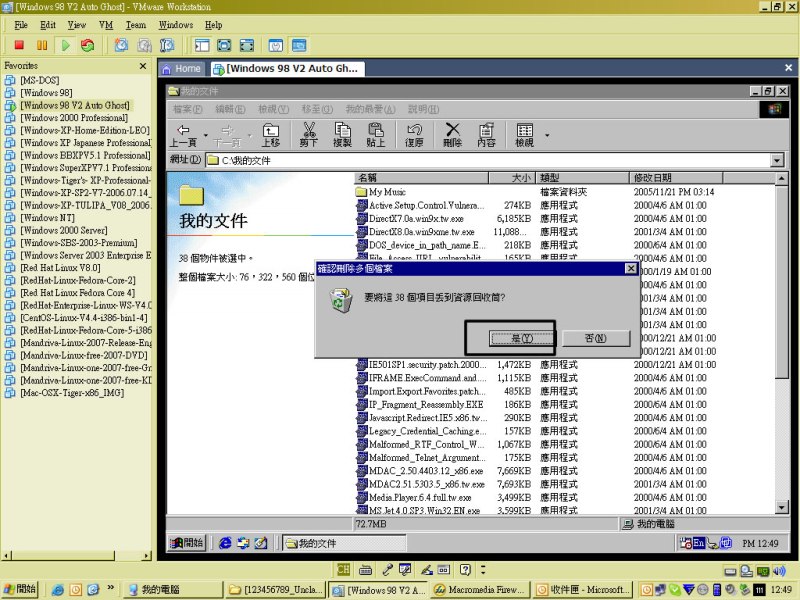Click the 刪除 delete X icon
This screenshot has width=800, height=600.
pyautogui.click(x=453, y=135)
